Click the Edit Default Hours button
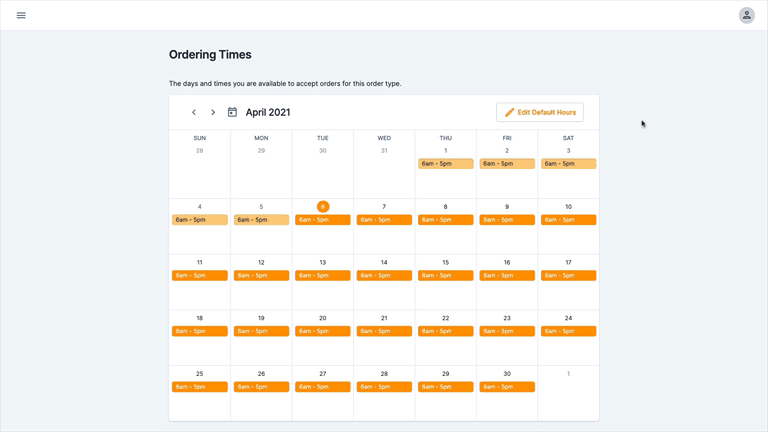Viewport: 768px width, 432px height. 540,112
